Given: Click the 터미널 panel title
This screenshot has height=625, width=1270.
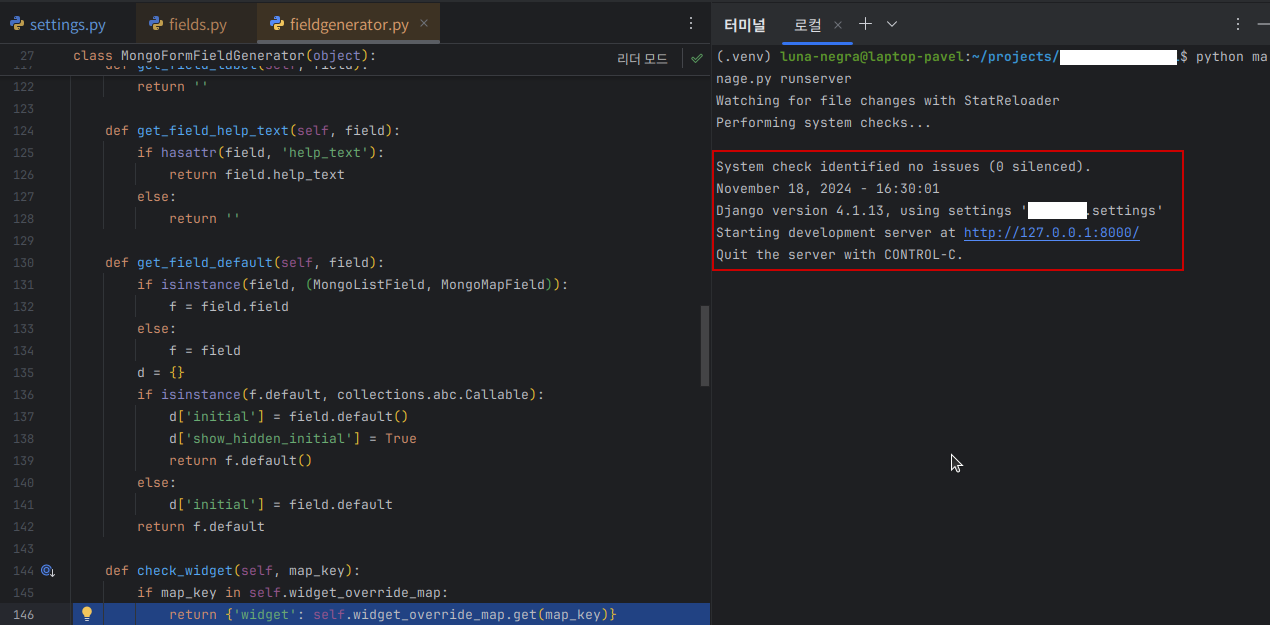Looking at the screenshot, I should [x=744, y=24].
